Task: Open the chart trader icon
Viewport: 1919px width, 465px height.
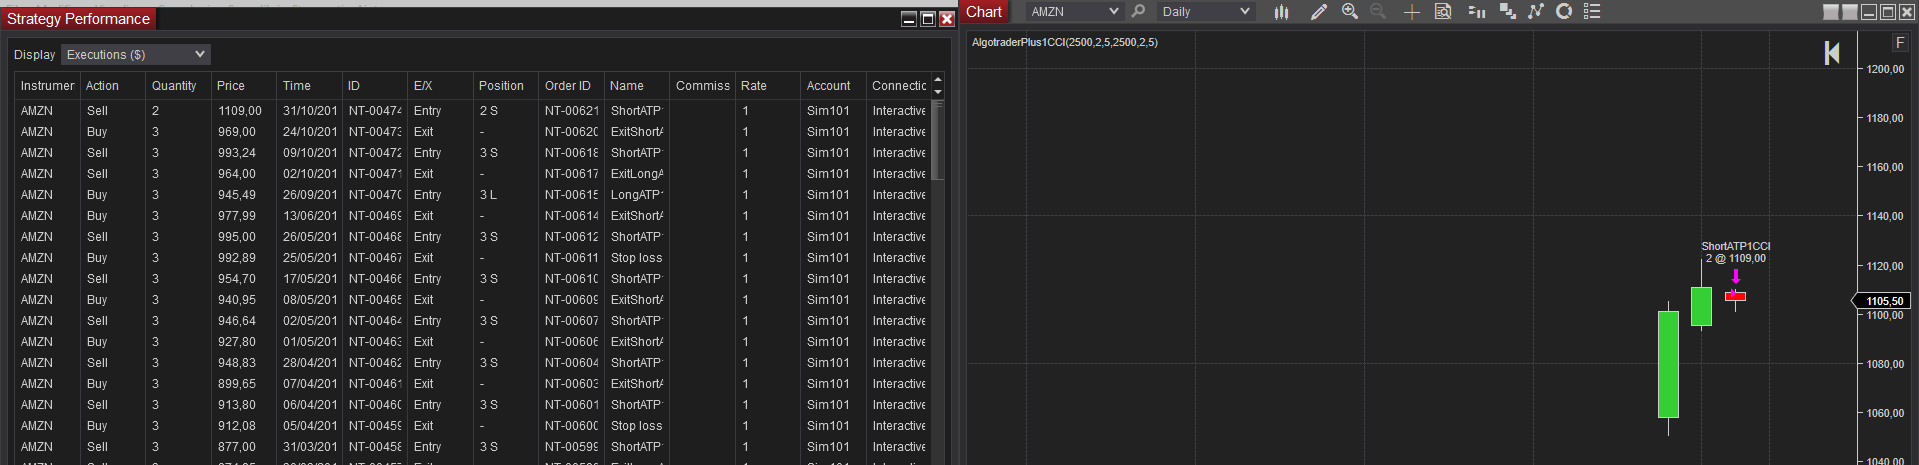Action: [x=1476, y=11]
